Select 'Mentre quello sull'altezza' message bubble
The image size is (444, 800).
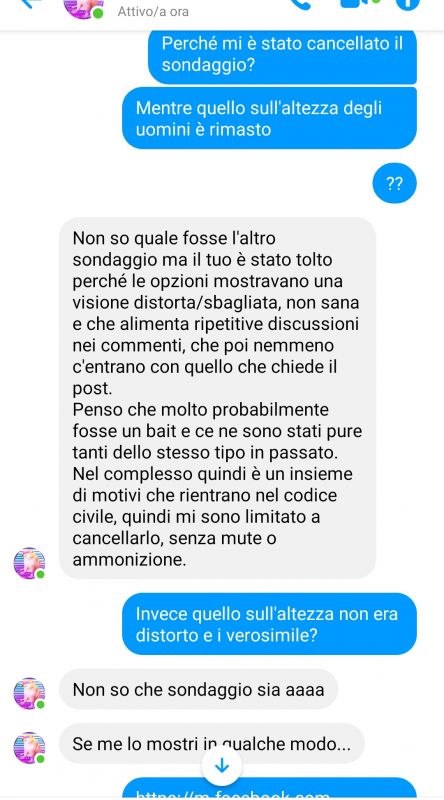(269, 118)
